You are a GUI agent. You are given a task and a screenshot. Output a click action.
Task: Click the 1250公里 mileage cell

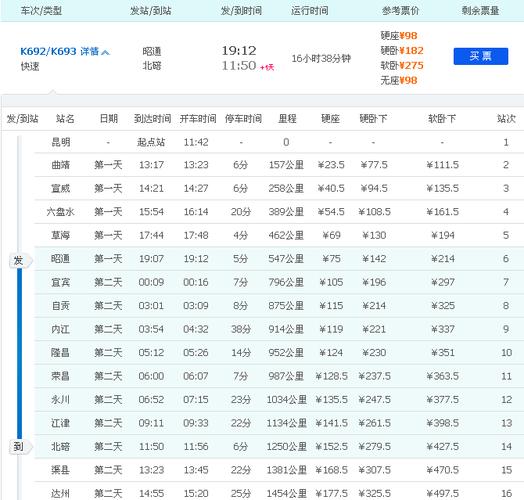point(286,447)
